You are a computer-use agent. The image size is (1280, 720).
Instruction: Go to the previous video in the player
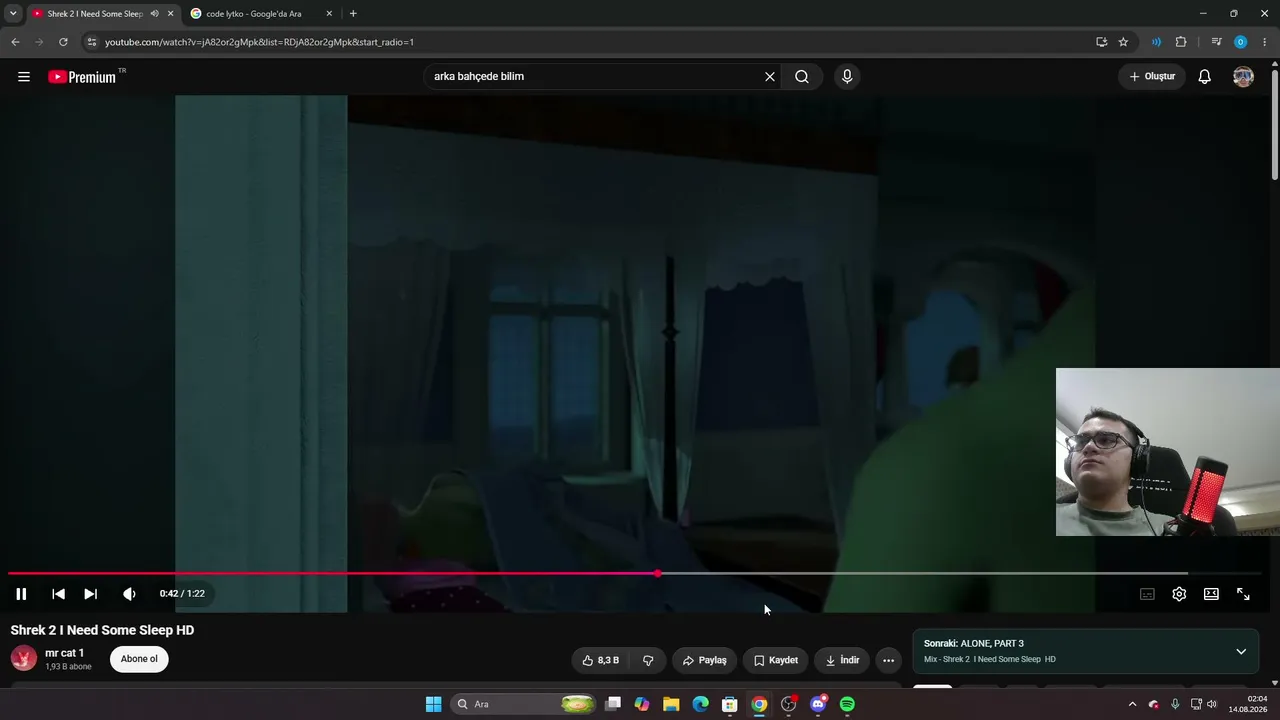pos(58,594)
